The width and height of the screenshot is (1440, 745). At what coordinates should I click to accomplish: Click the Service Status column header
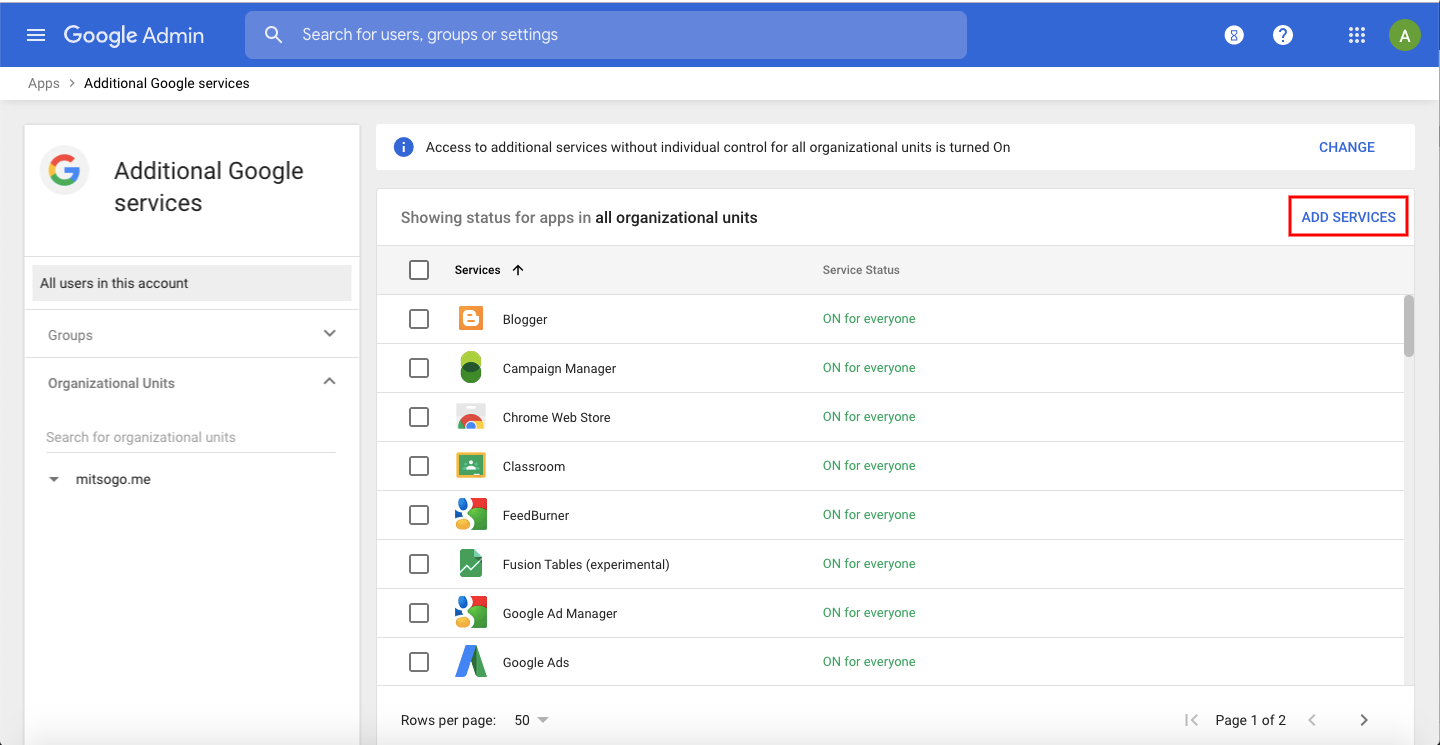(861, 270)
